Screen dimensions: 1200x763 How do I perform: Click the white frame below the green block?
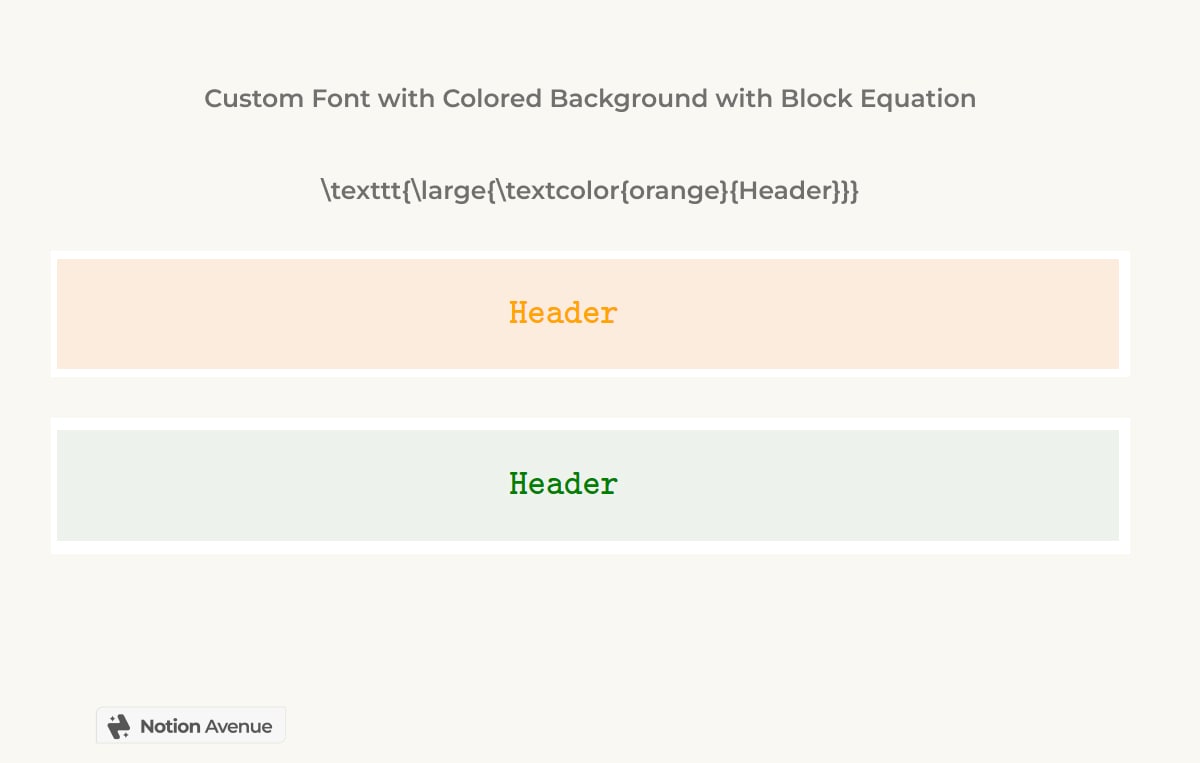590,547
